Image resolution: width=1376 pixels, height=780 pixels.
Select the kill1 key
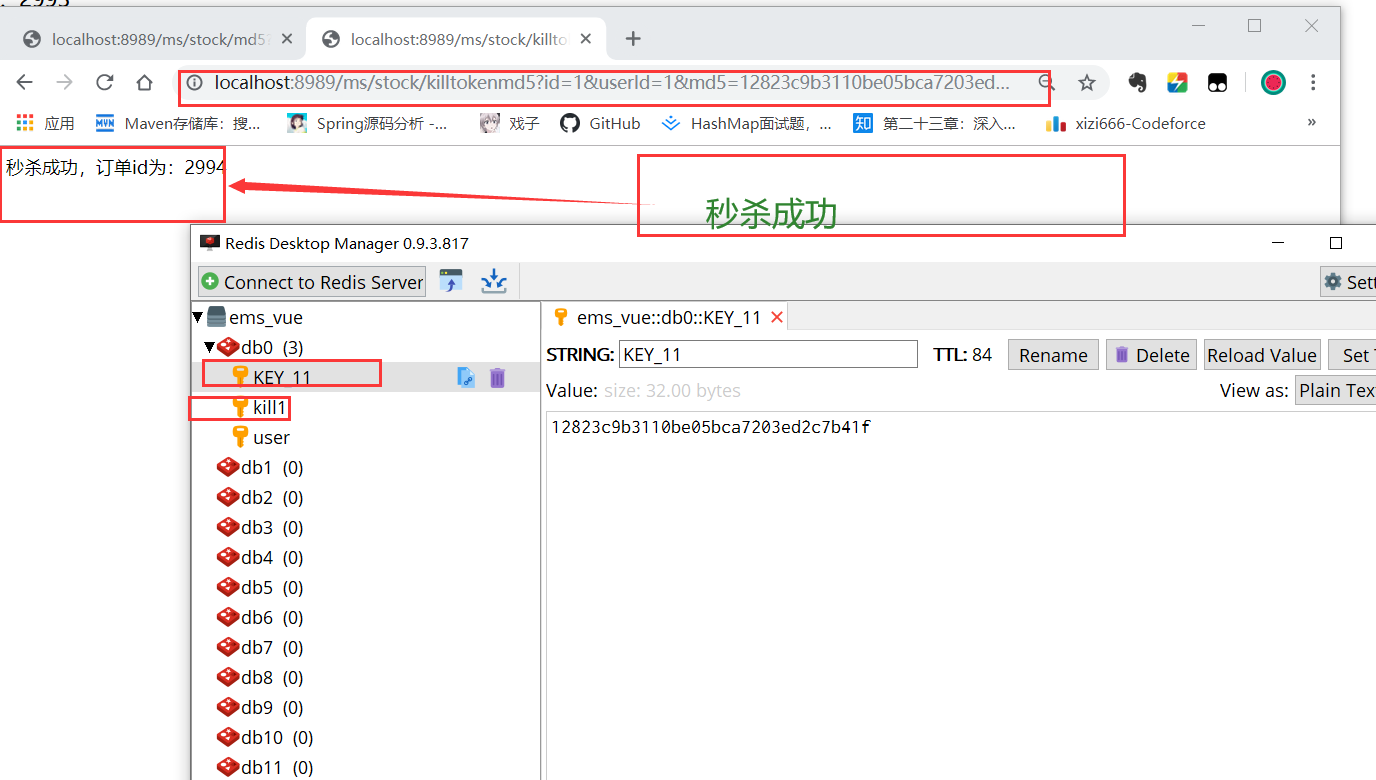(x=270, y=407)
